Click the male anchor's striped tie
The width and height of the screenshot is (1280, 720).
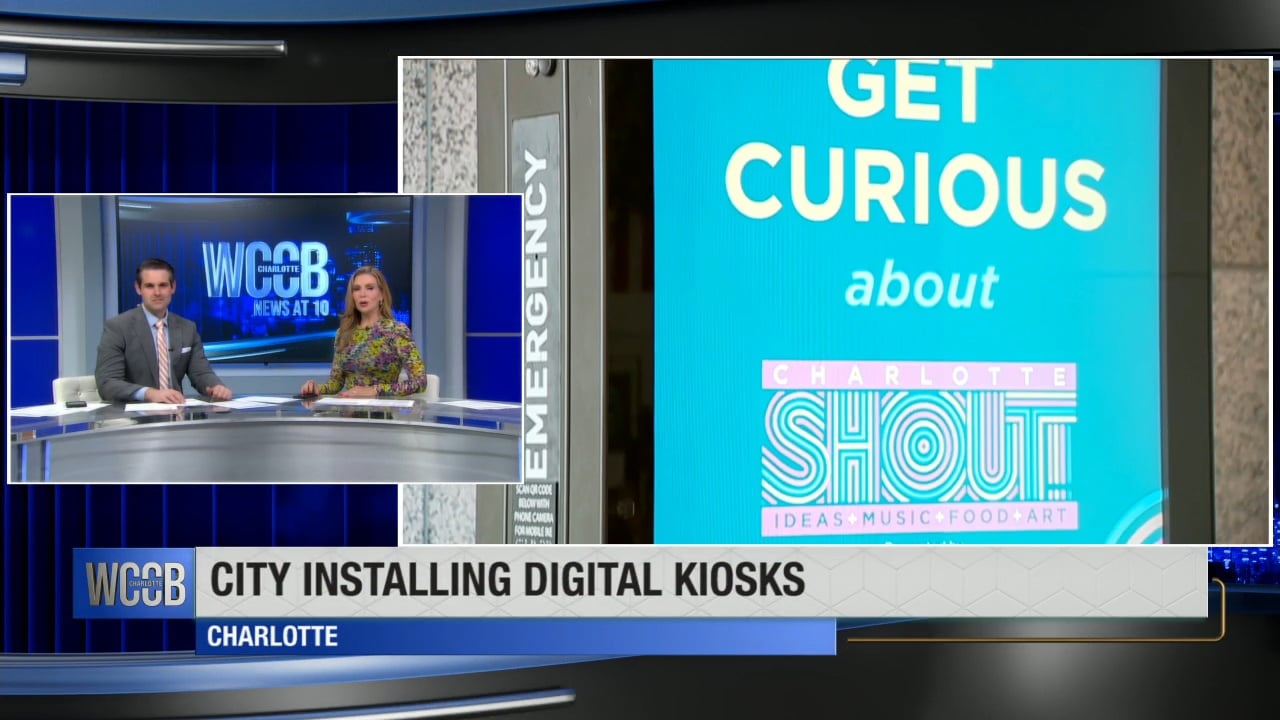point(163,354)
